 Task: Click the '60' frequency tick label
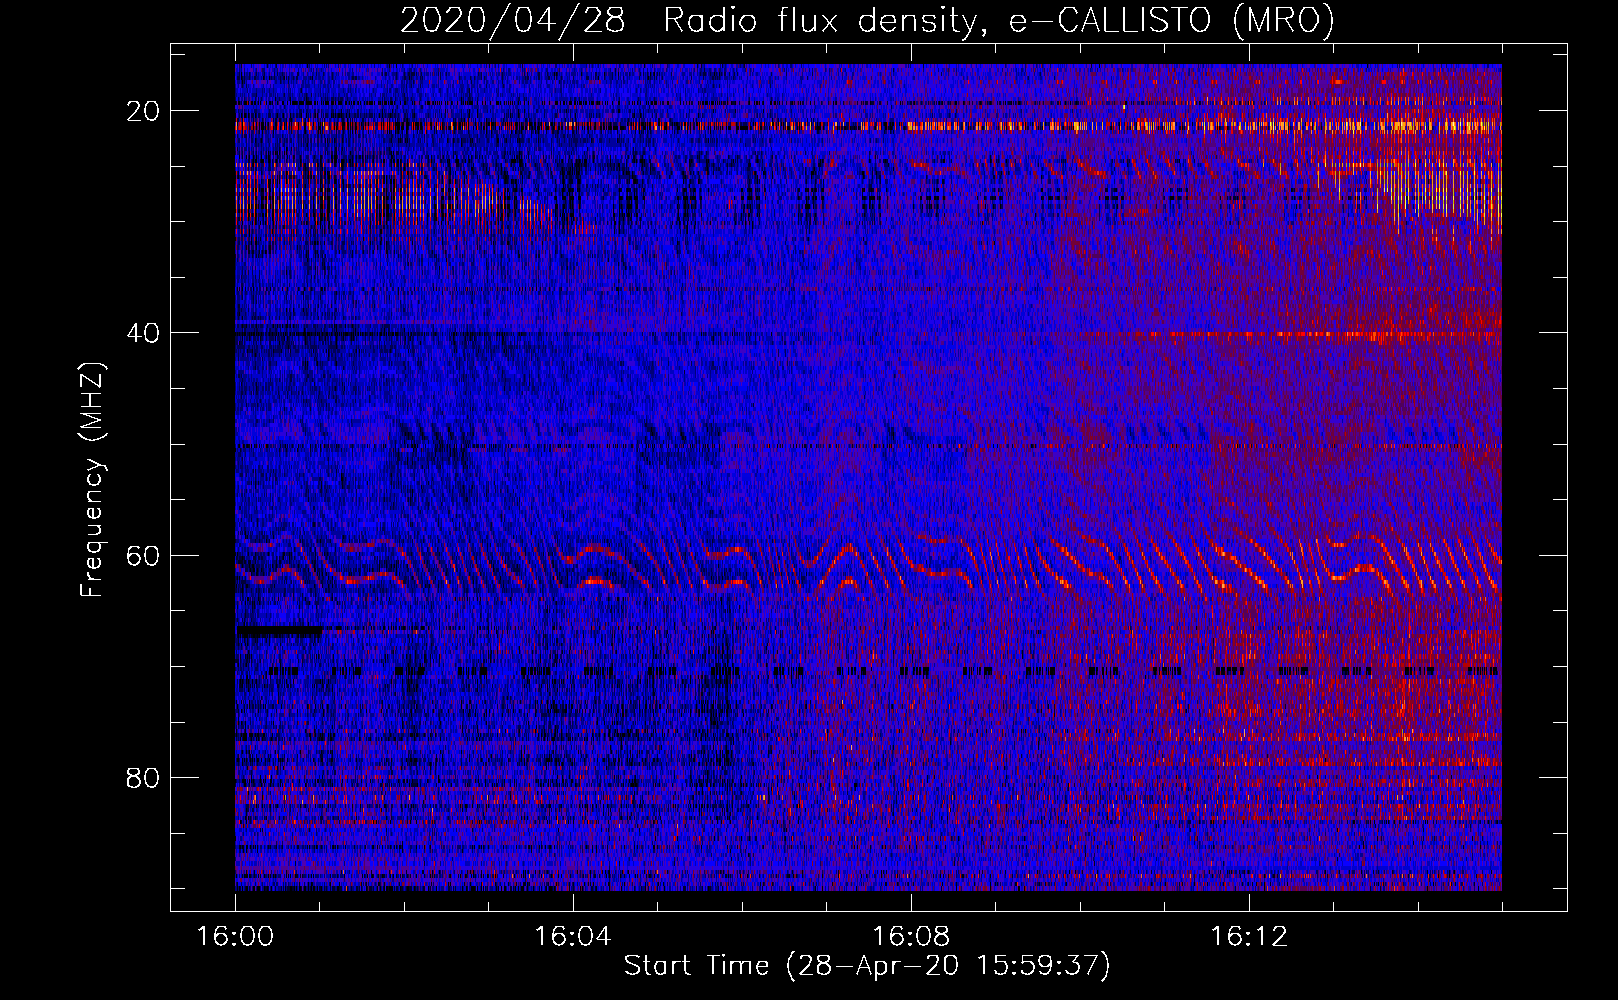(x=144, y=555)
